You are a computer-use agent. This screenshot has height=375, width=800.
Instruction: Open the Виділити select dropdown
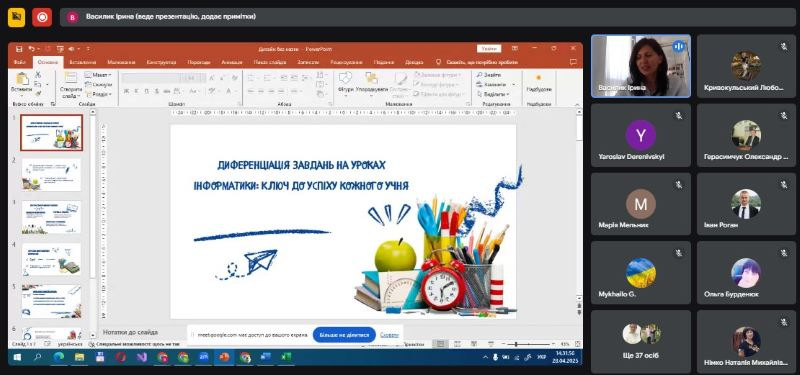493,94
